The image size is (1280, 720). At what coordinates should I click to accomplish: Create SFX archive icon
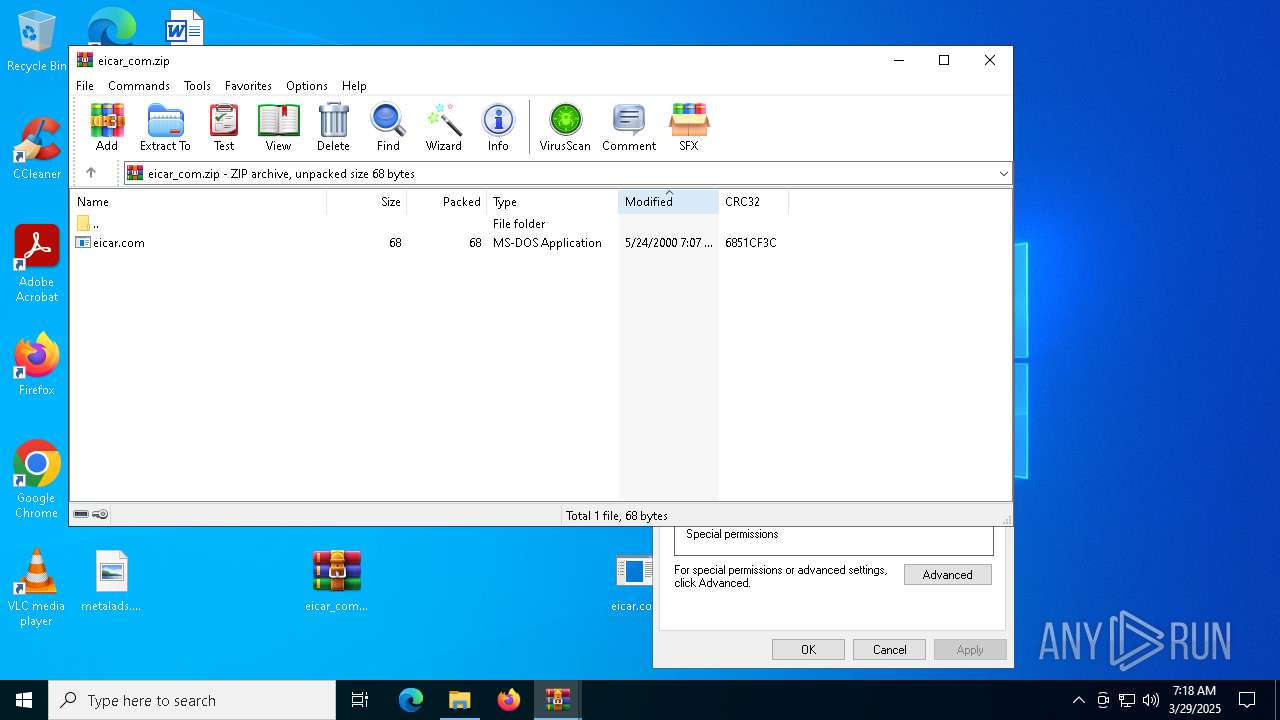click(x=689, y=127)
